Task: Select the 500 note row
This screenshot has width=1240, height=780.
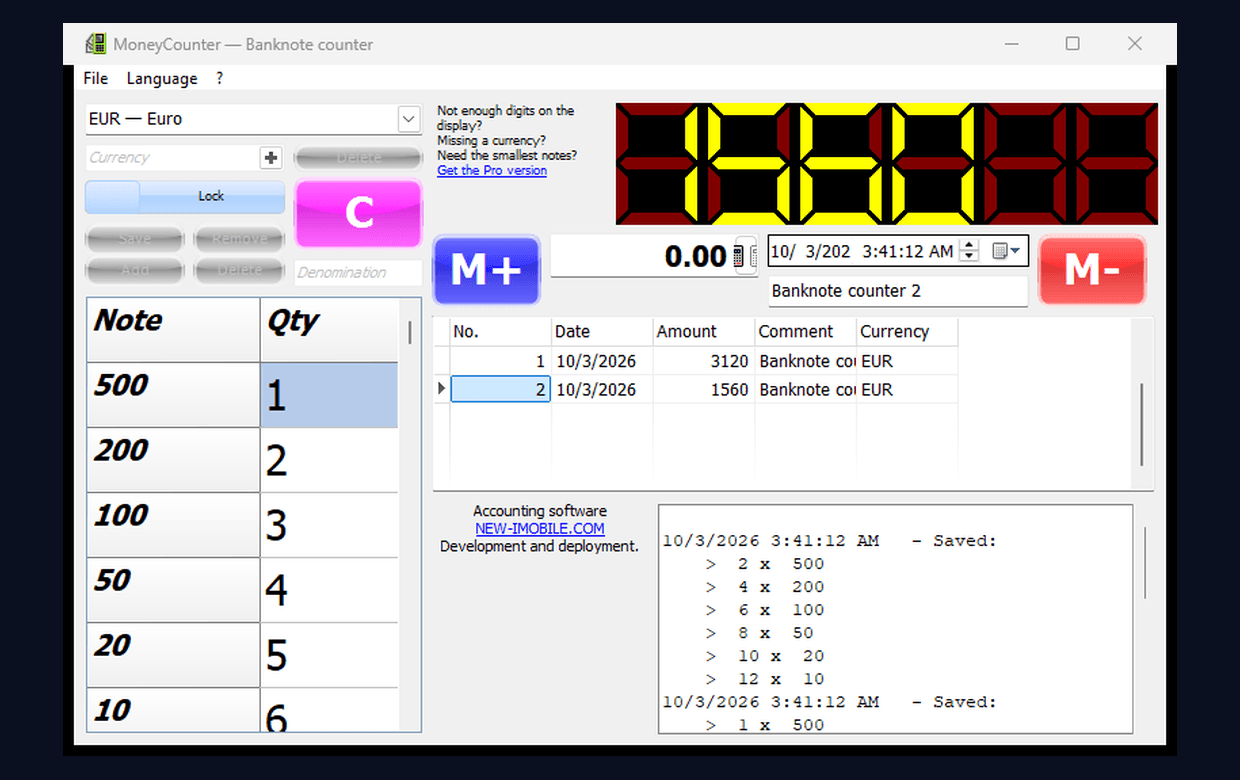Action: [173, 395]
